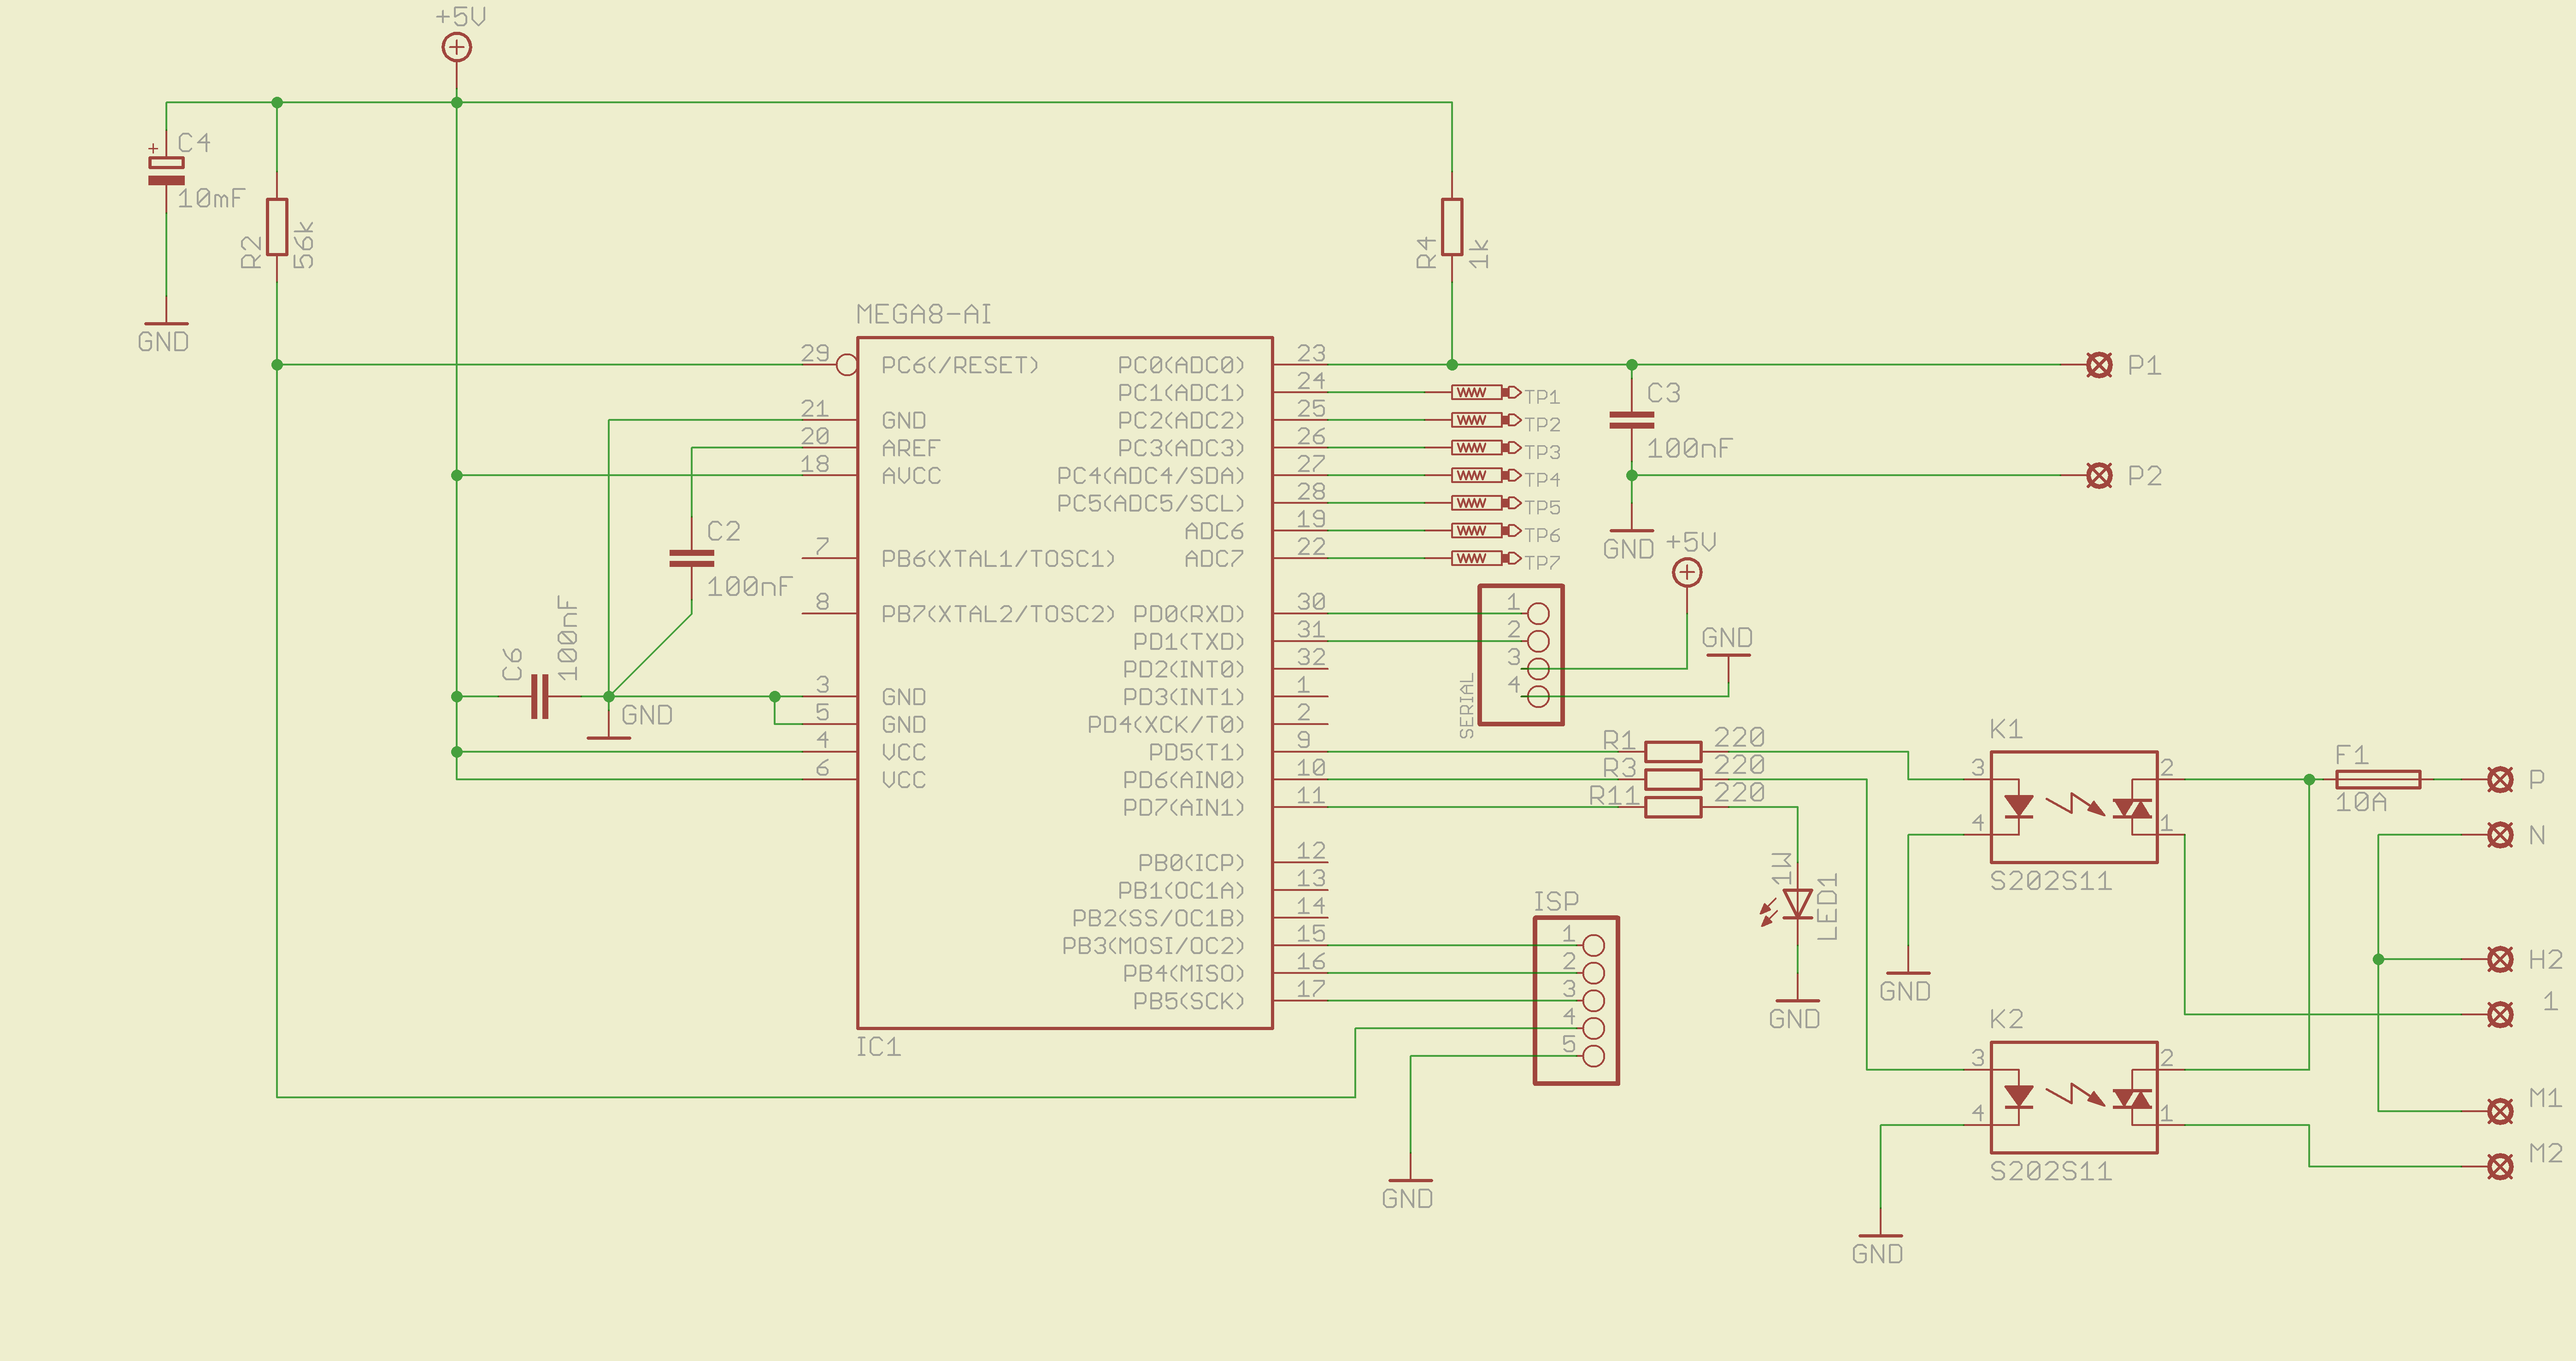The width and height of the screenshot is (2576, 1361).
Task: Click the pin 4 circle of the SERIAL connector
Action: (x=1539, y=696)
